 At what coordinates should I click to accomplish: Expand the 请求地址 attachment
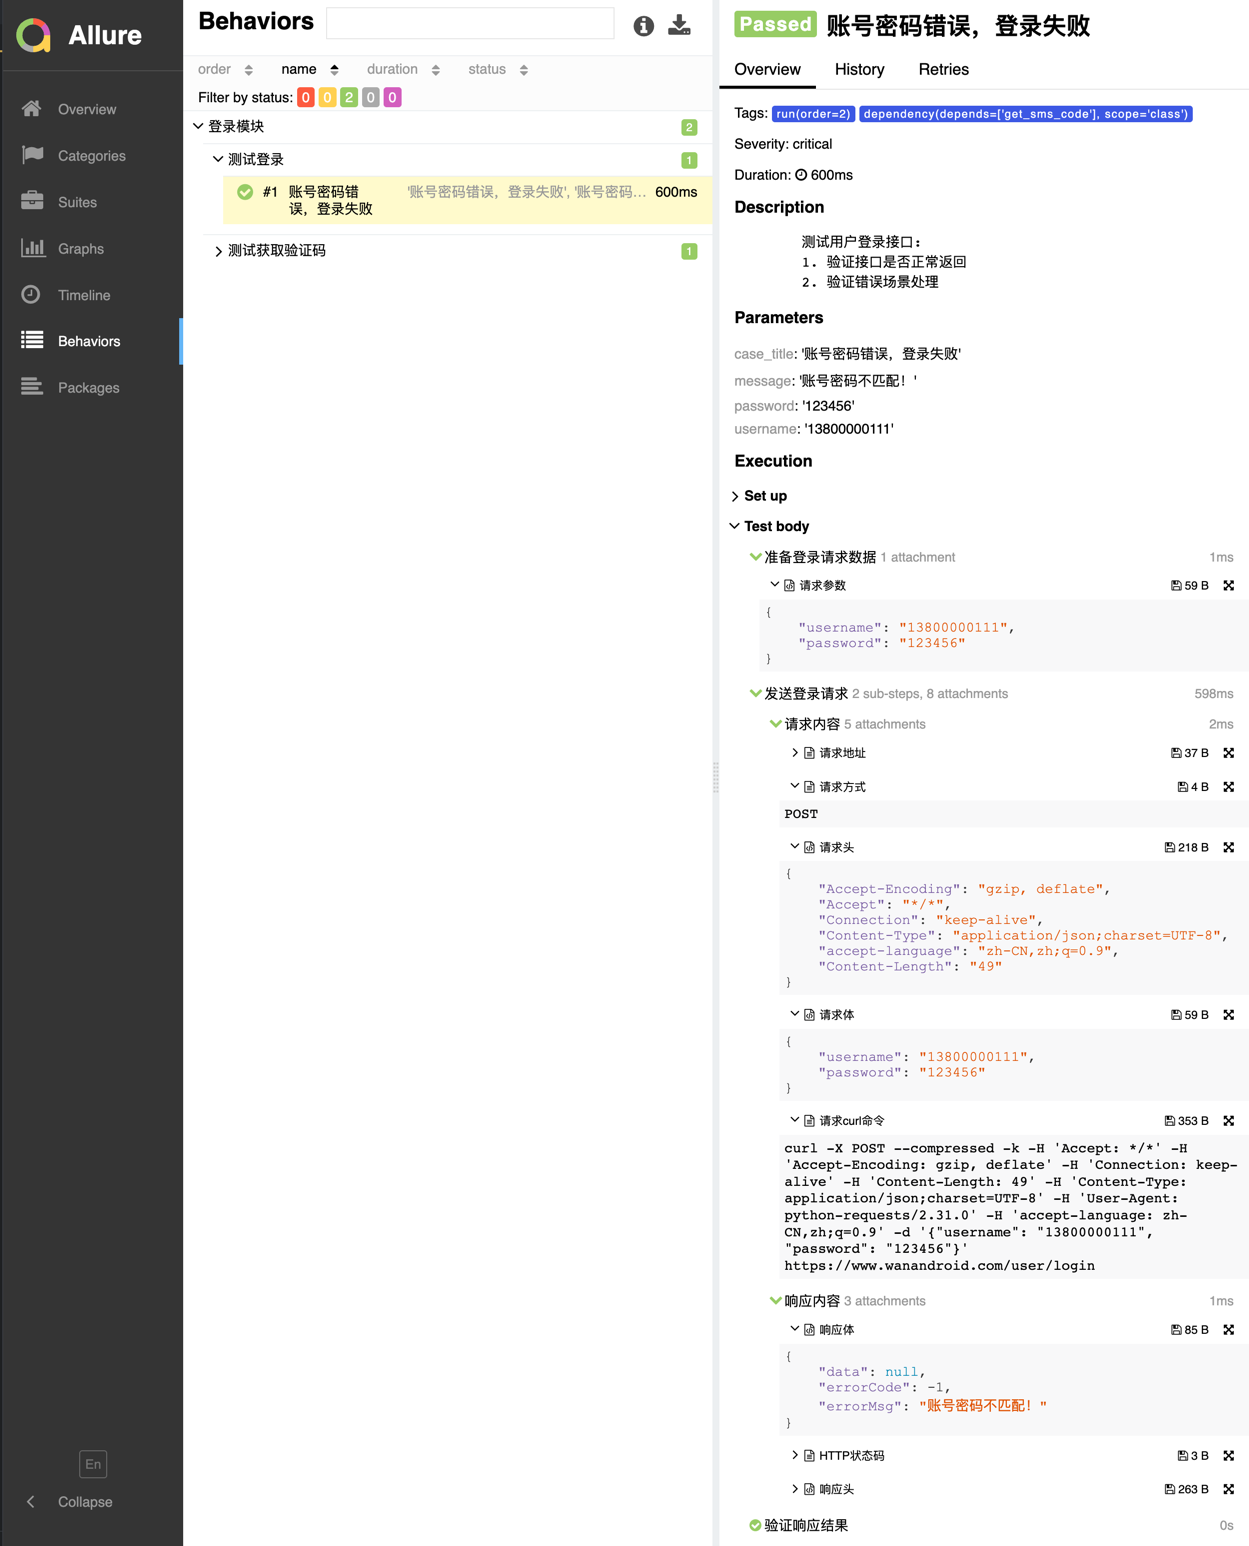tap(795, 753)
